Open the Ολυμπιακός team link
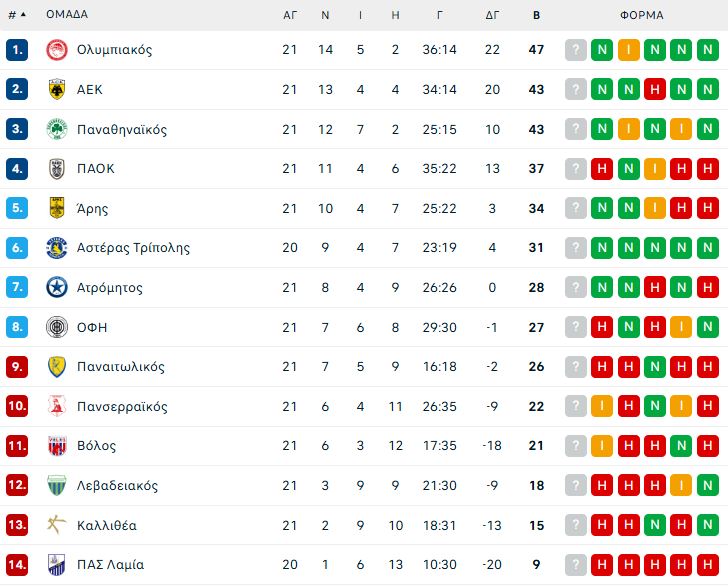728x586 pixels. pos(114,50)
